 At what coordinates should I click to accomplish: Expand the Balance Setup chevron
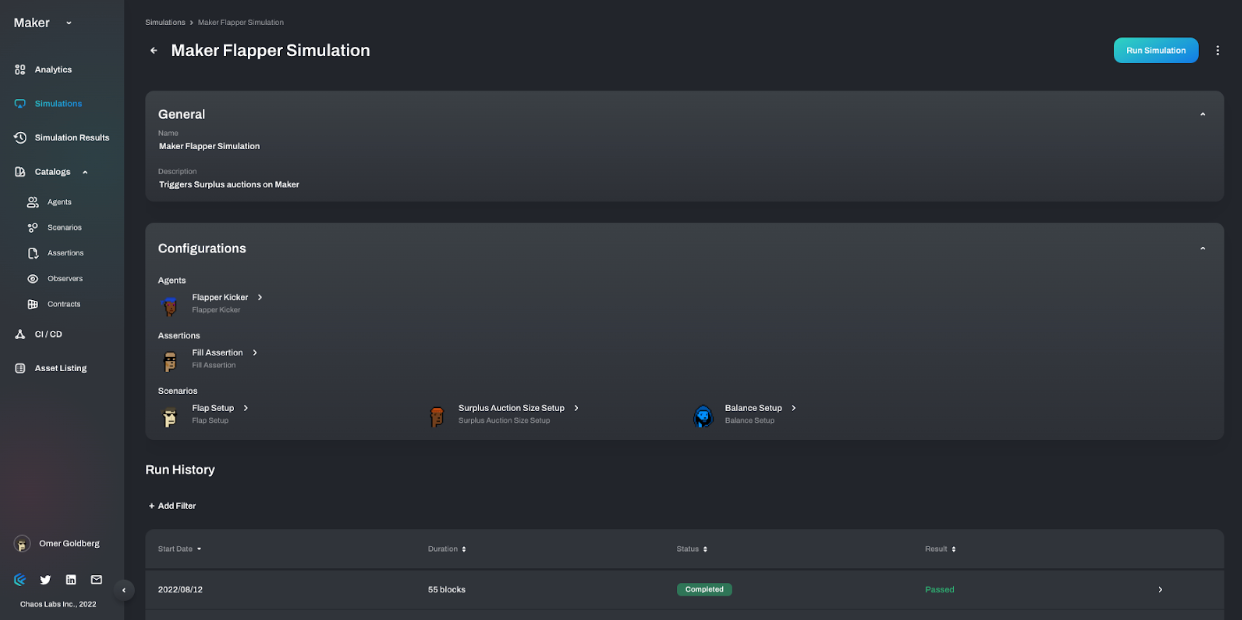794,408
